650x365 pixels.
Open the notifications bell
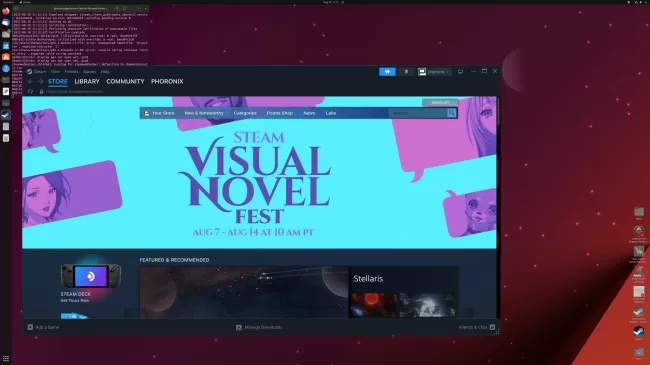(x=406, y=72)
